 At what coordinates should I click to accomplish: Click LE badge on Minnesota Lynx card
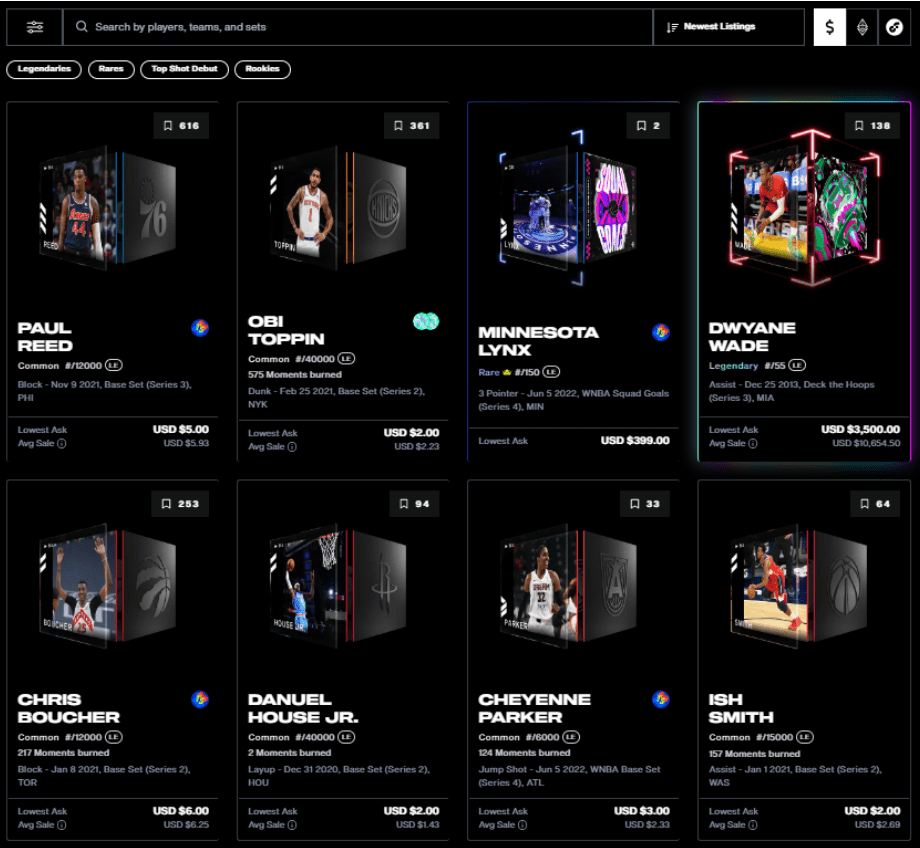(x=551, y=371)
